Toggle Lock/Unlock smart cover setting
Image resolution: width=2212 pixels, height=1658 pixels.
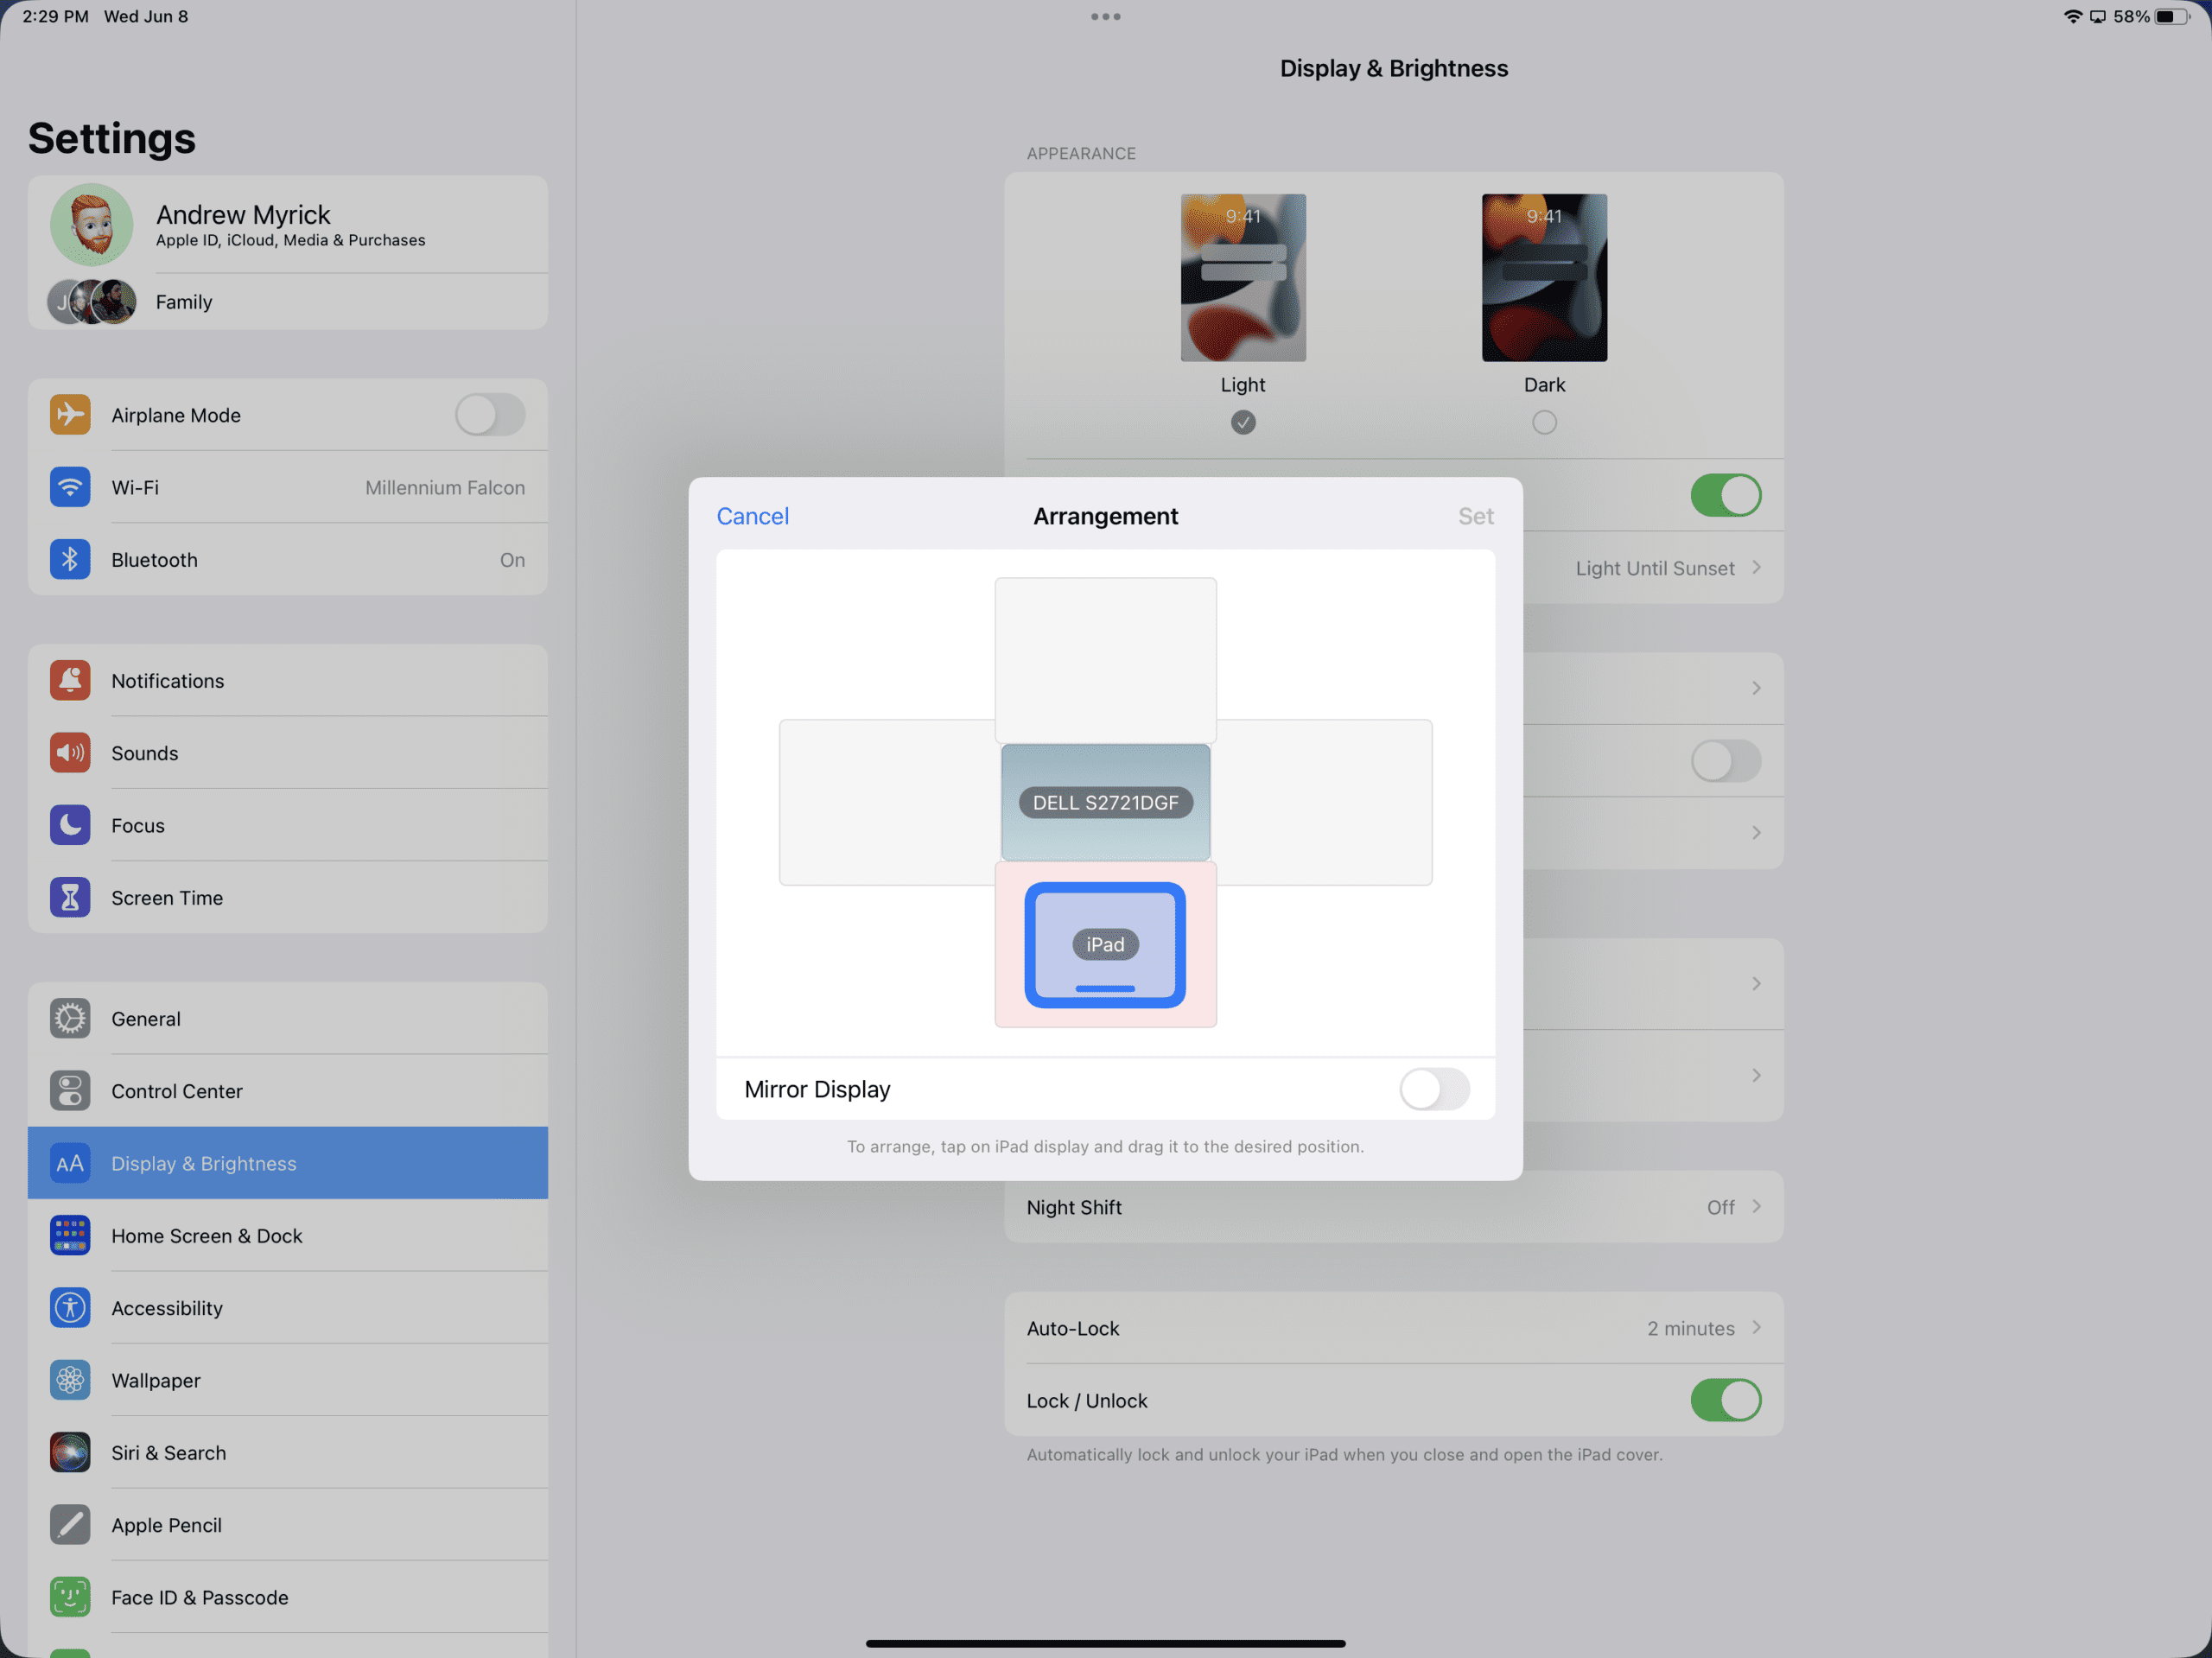[x=1726, y=1401]
